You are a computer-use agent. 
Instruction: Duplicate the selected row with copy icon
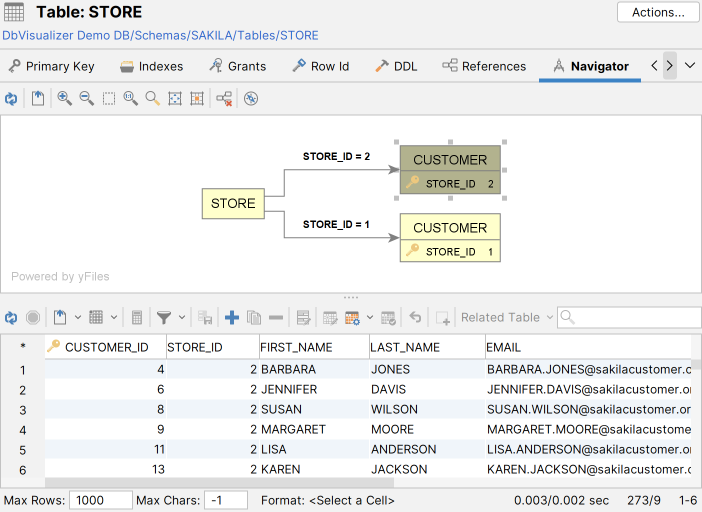pyautogui.click(x=254, y=318)
